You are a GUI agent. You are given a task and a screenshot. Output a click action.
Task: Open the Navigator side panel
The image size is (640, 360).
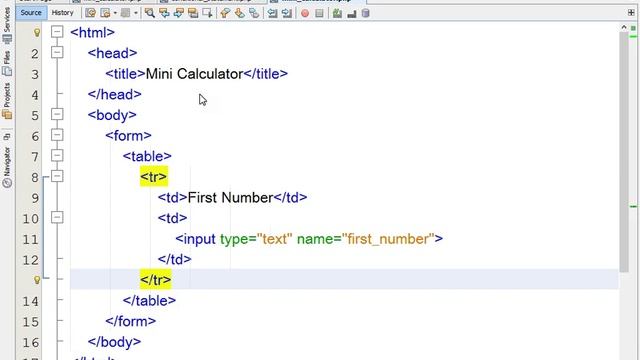(7, 167)
